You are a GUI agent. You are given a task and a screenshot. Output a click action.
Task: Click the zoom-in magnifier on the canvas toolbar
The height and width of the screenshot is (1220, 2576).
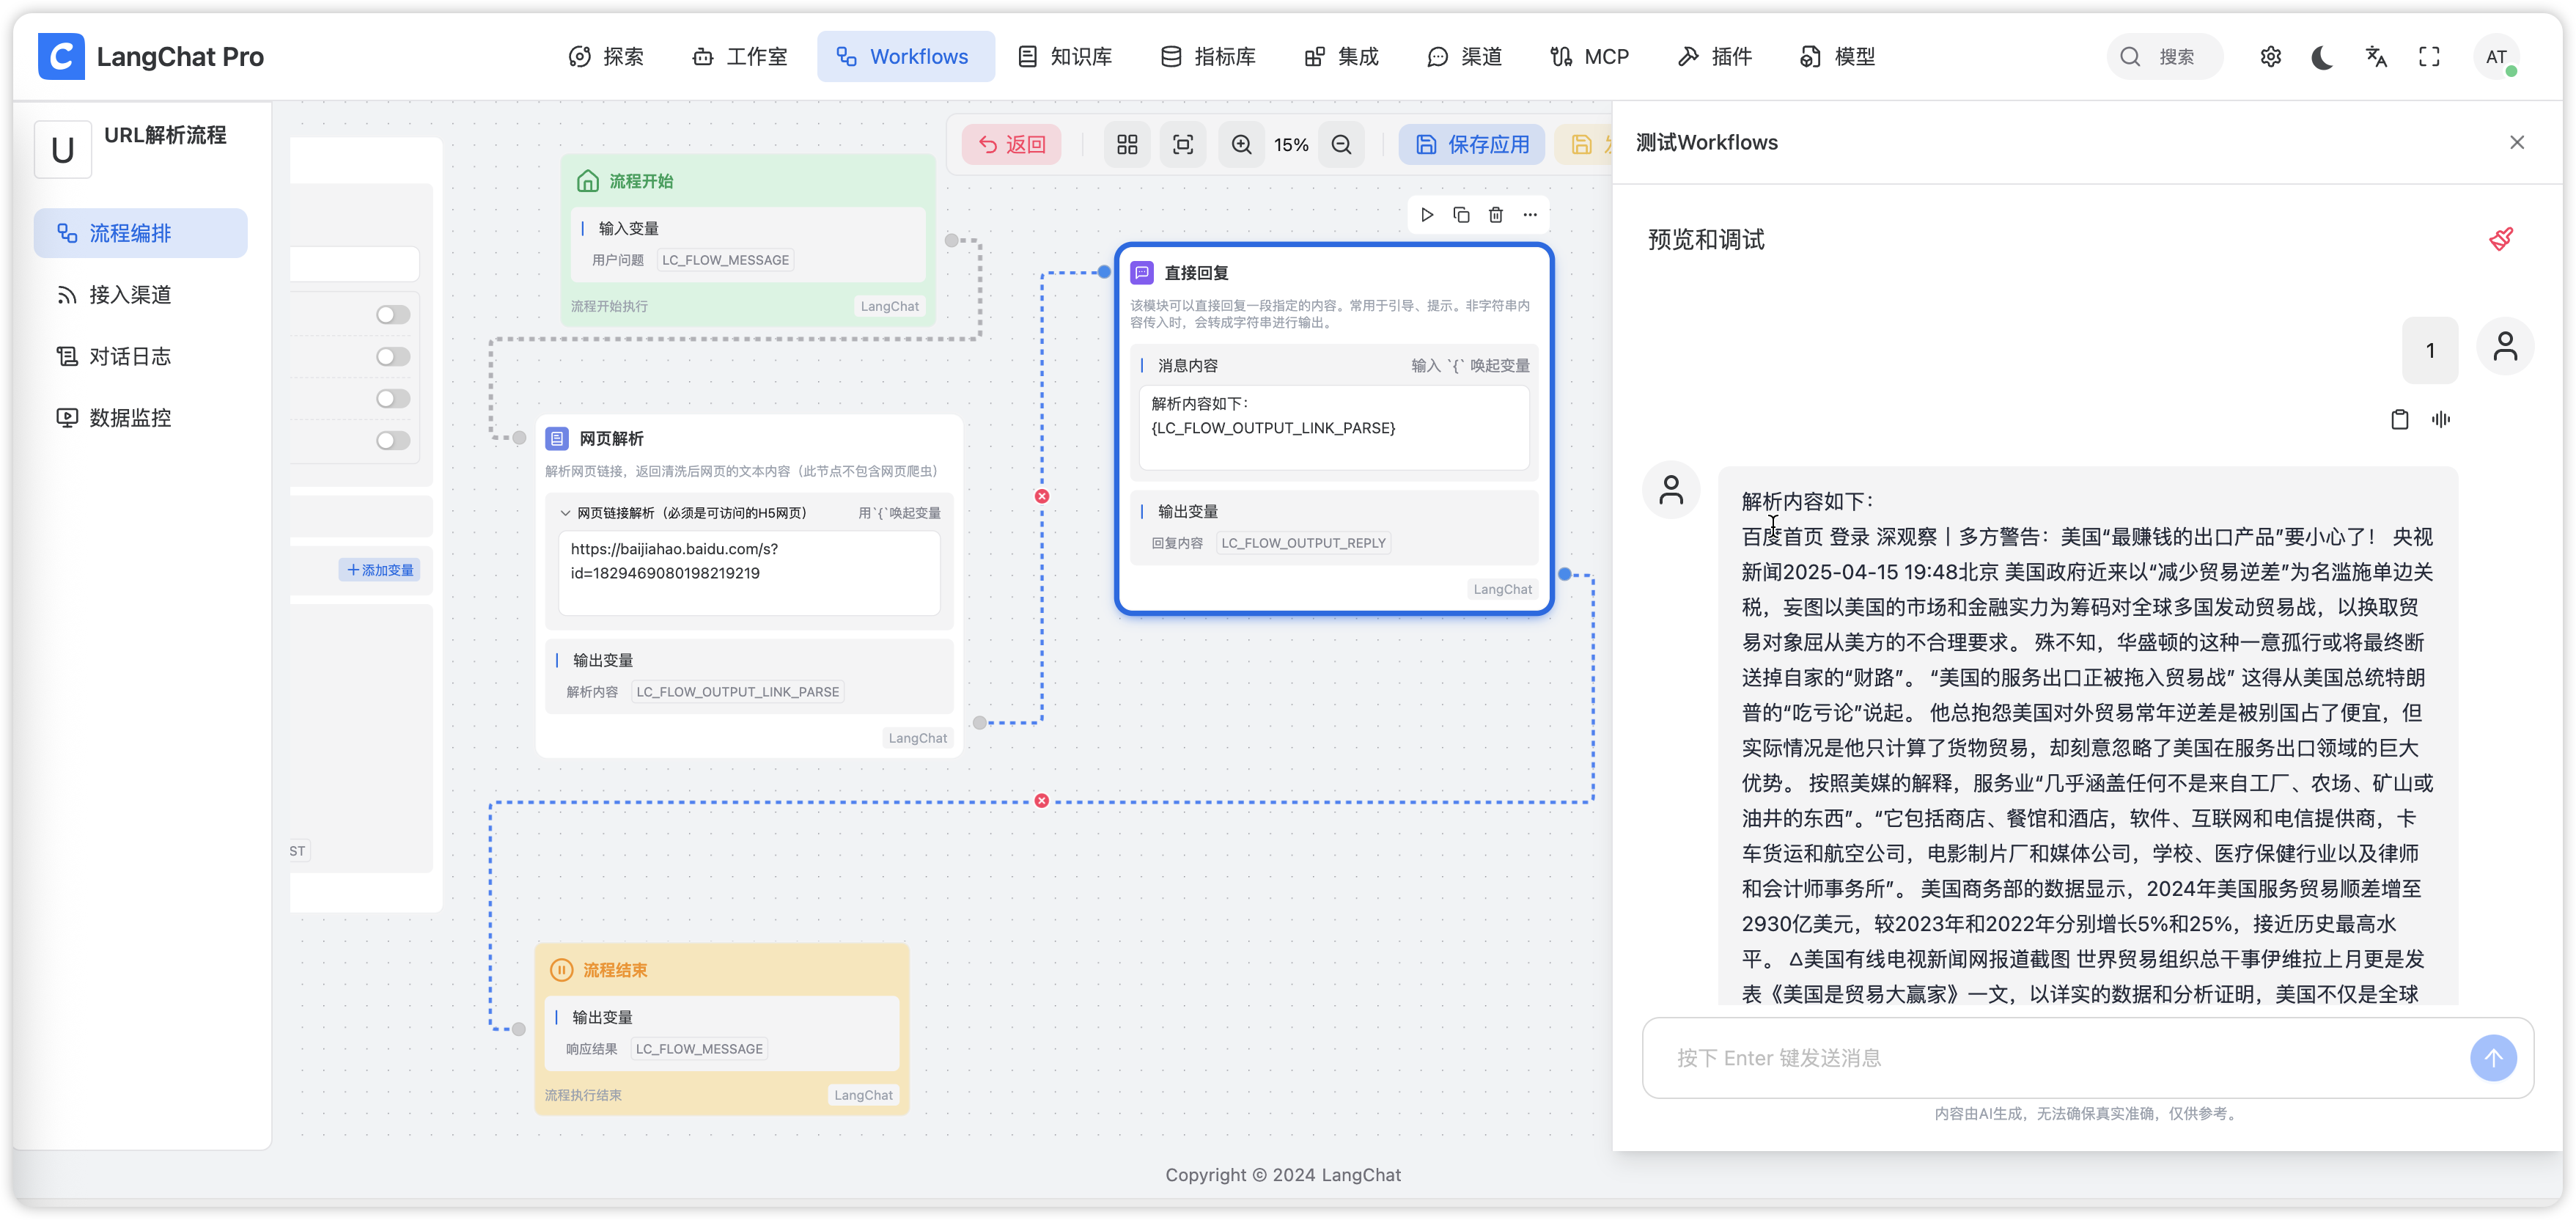coord(1241,145)
